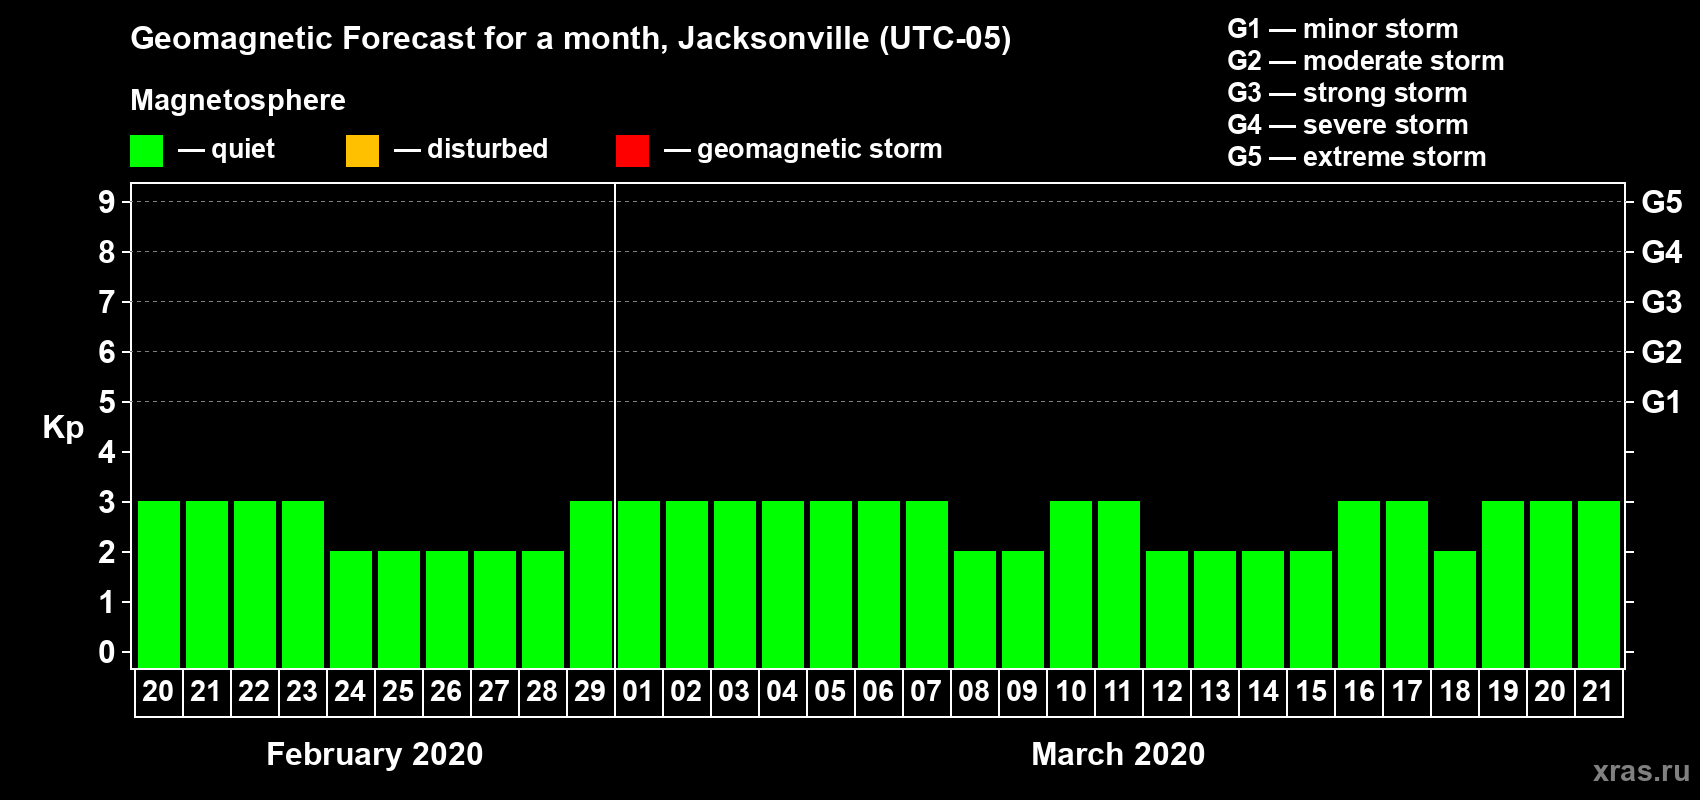Click date label 23 in February
Viewport: 1700px width, 800px height.
pyautogui.click(x=302, y=692)
